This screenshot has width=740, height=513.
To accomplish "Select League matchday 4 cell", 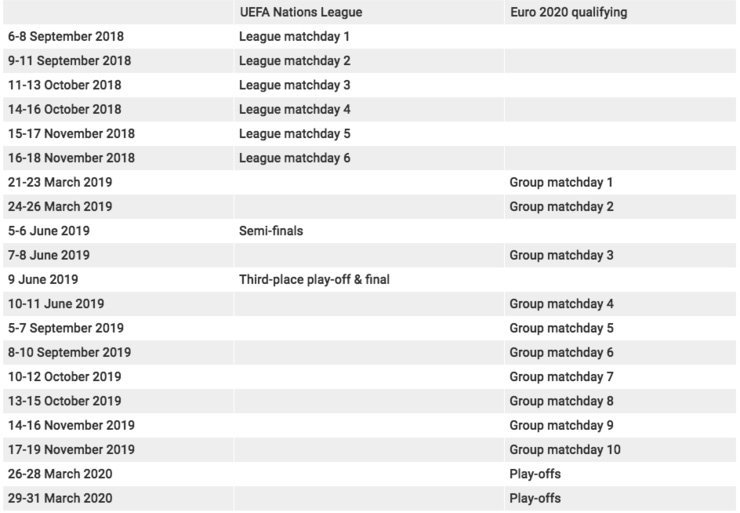I will [295, 110].
